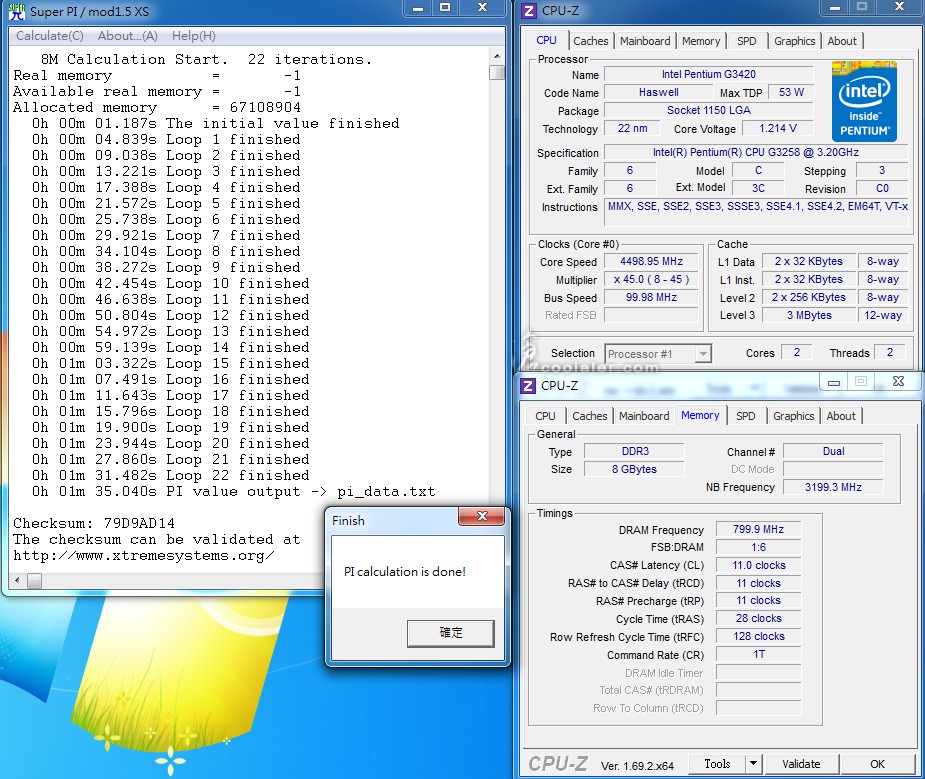Screen dimensions: 925x779
Task: Click the CPU-Z logo icon in top CPU-Z window
Action: click(x=529, y=11)
